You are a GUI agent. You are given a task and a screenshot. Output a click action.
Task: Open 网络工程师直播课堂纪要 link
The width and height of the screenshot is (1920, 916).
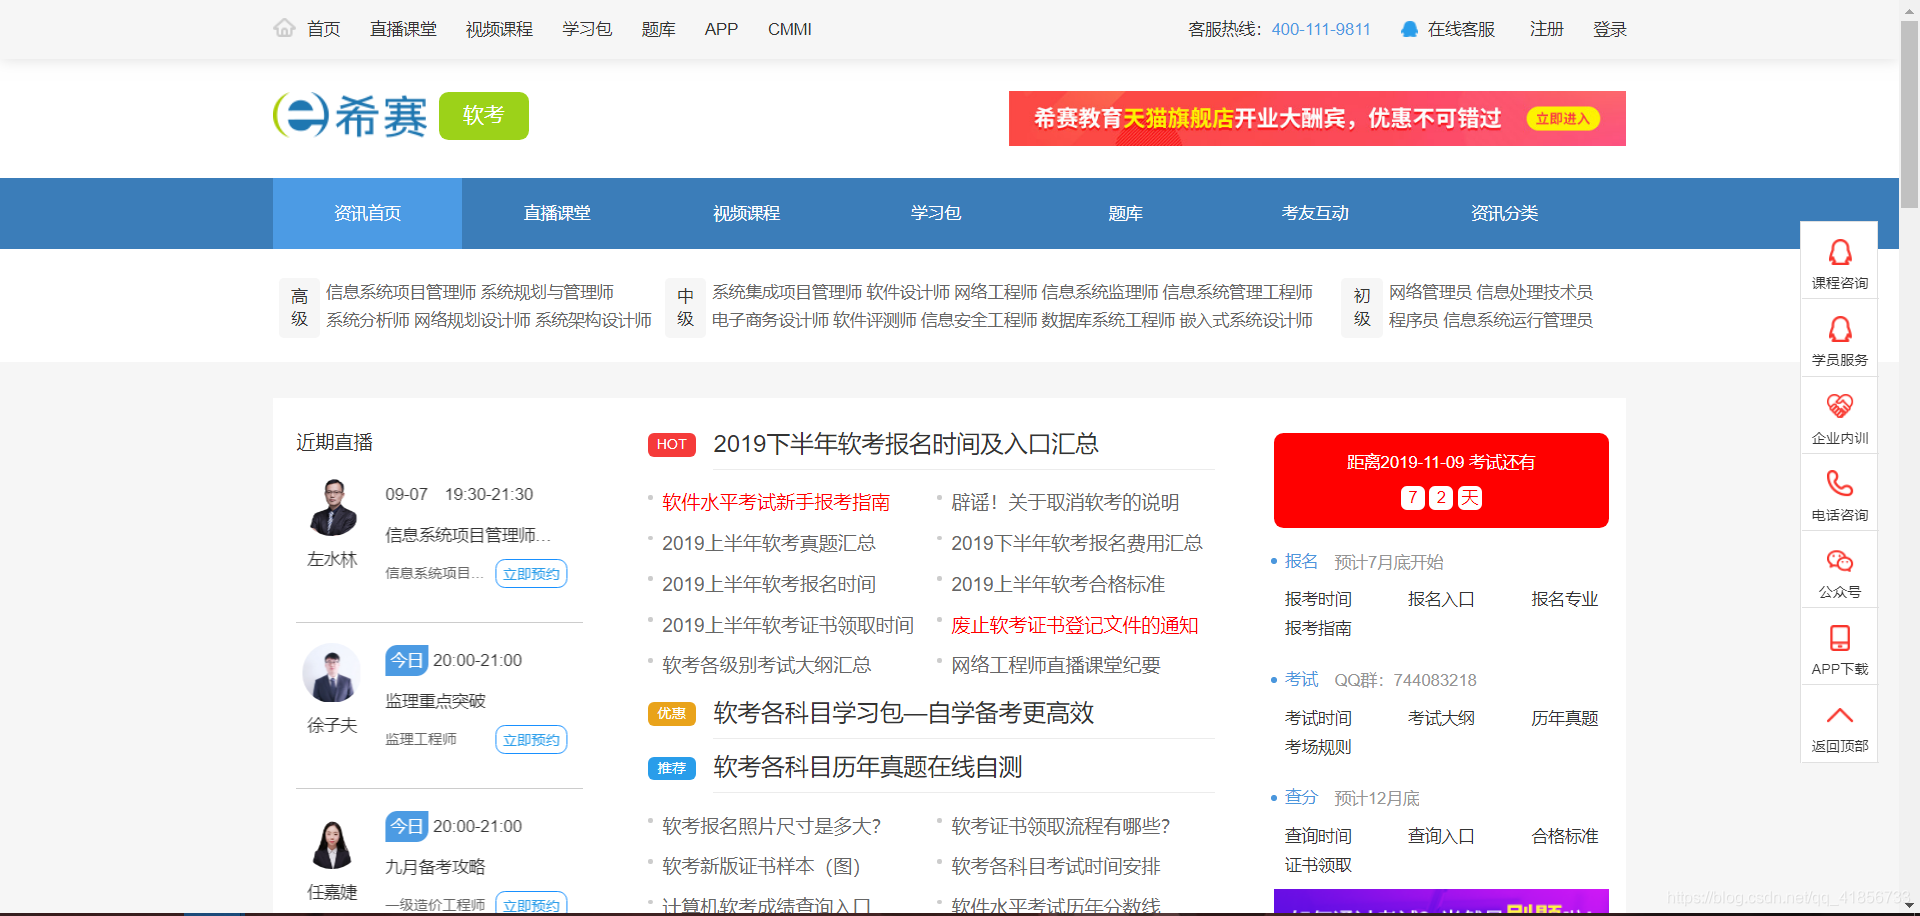[1056, 665]
